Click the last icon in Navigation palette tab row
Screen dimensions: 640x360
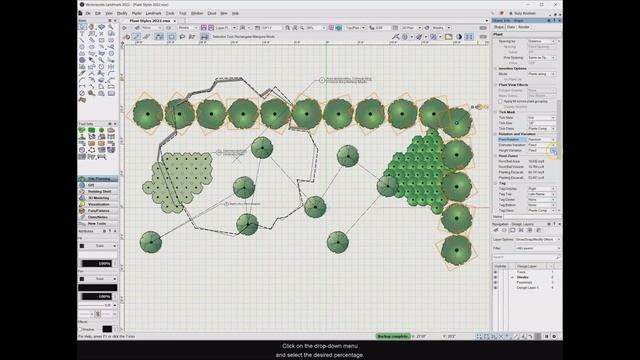(x=539, y=230)
